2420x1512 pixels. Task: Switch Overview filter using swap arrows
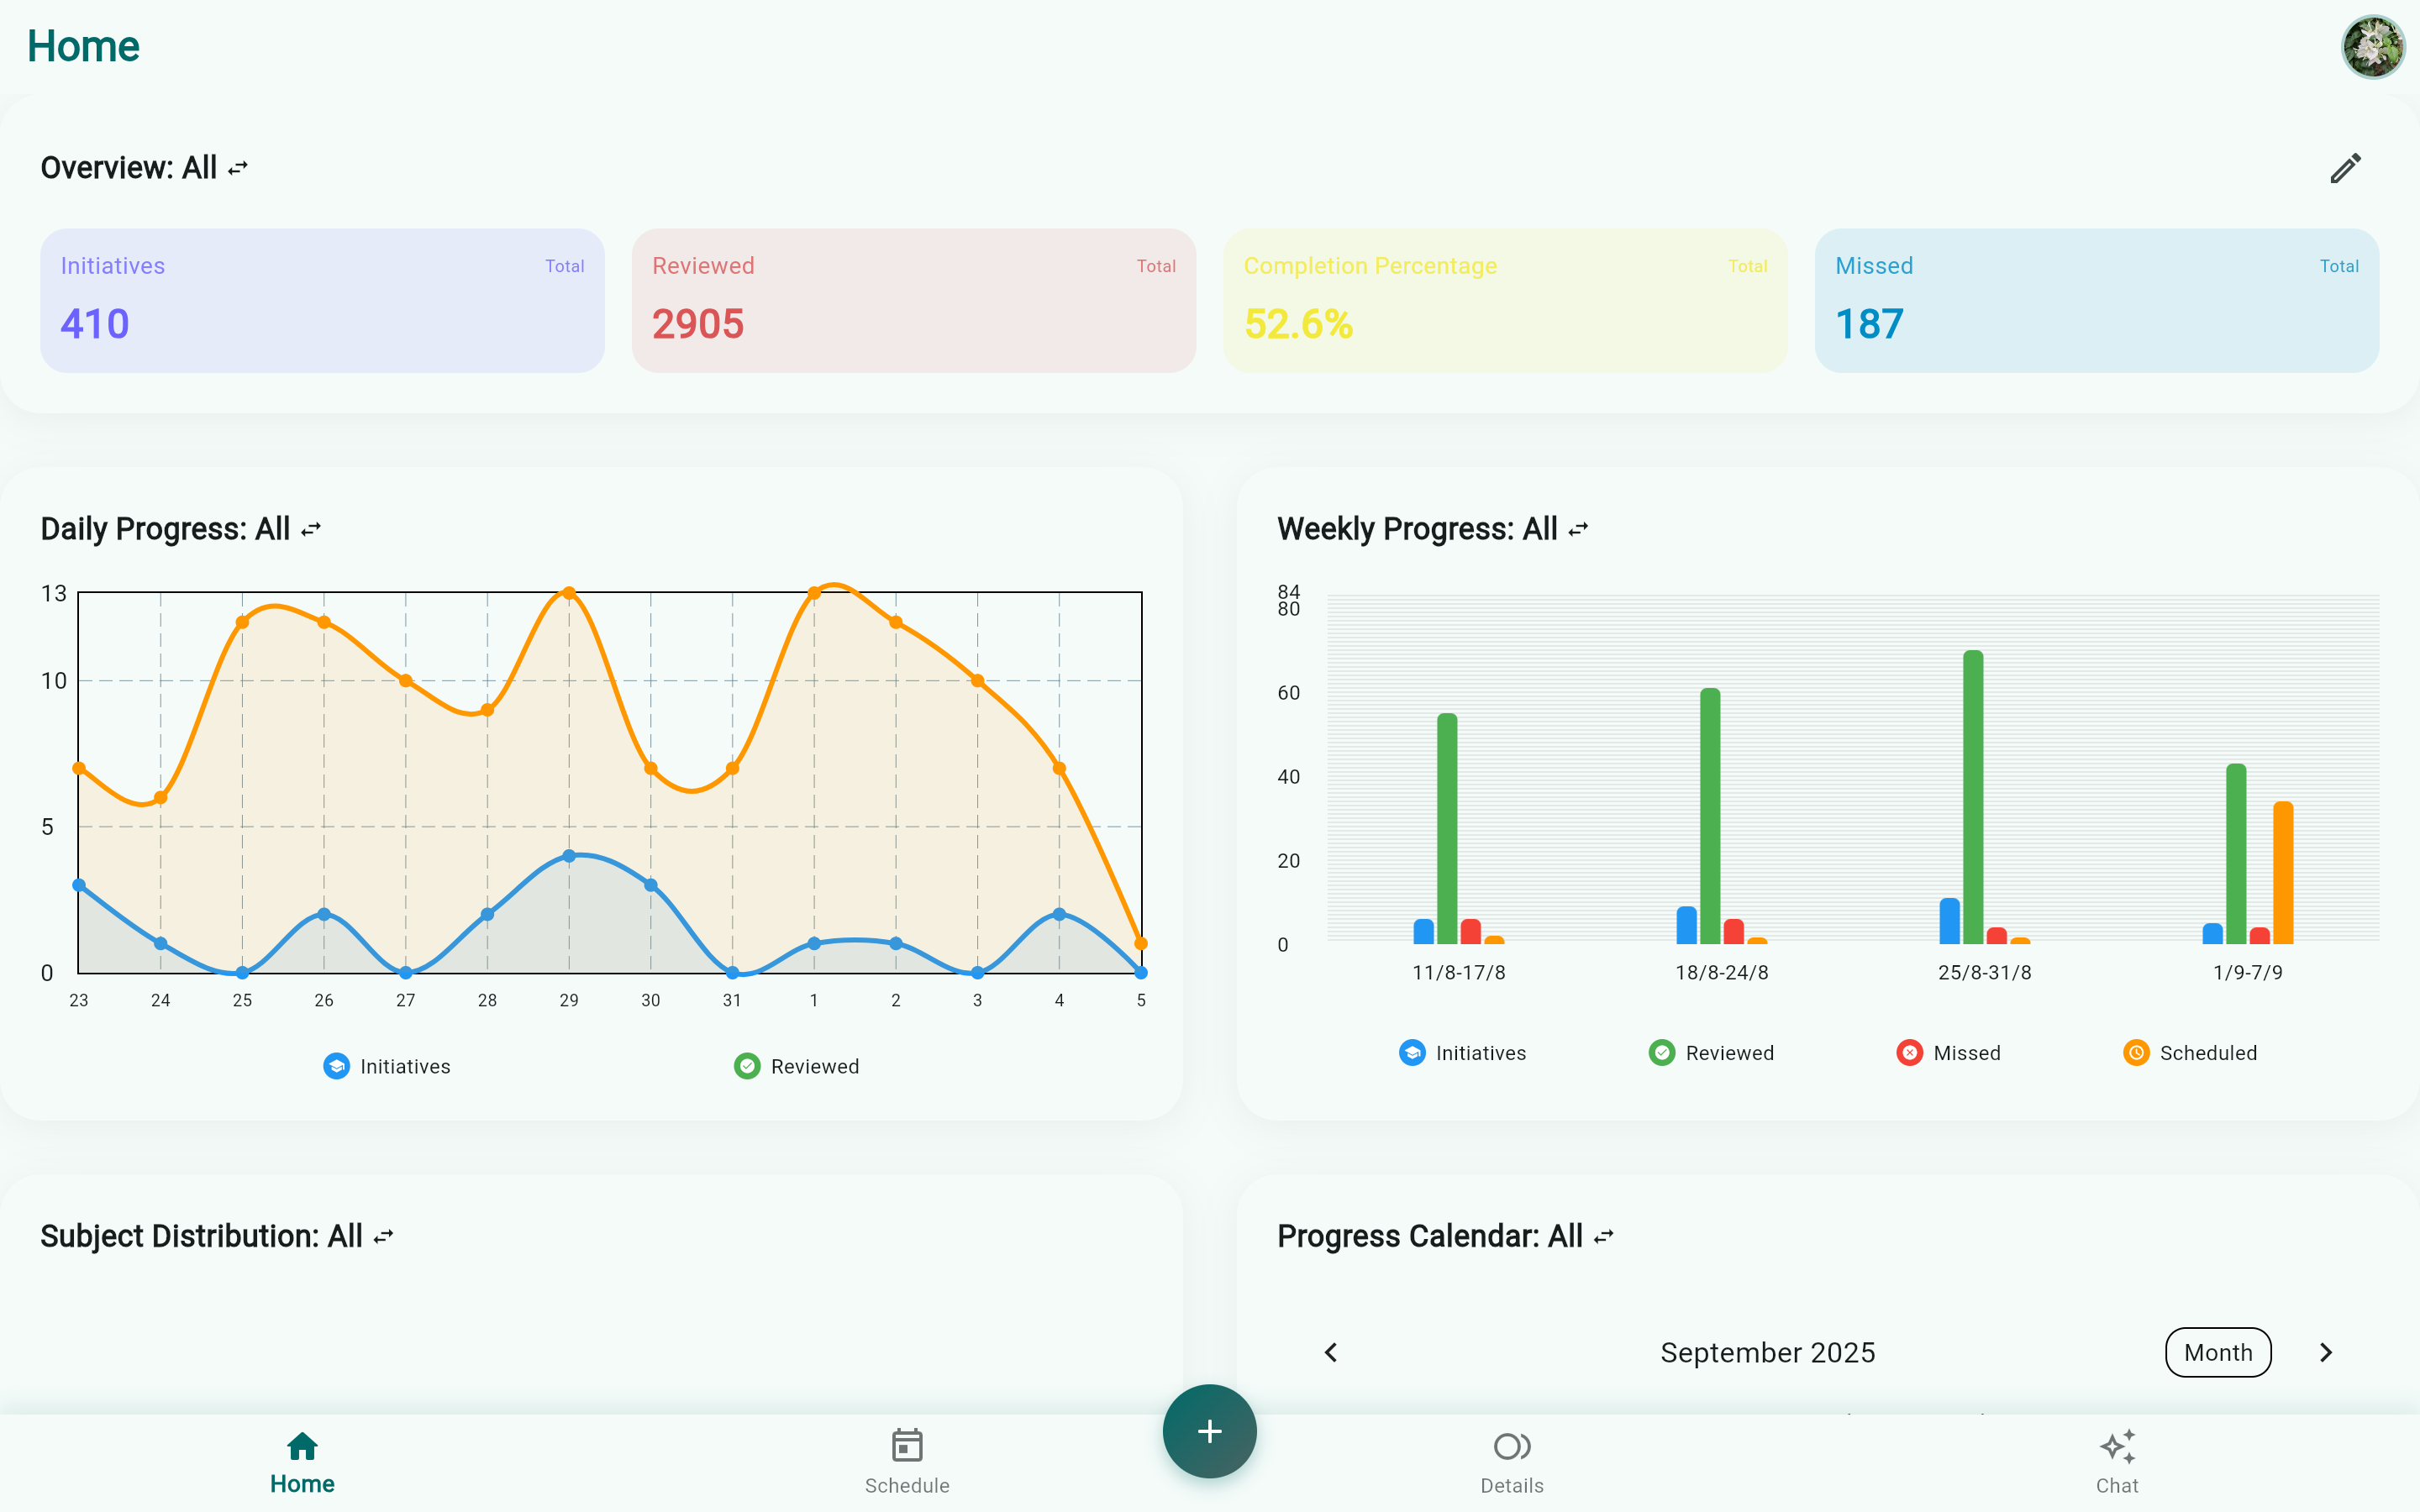coord(237,168)
